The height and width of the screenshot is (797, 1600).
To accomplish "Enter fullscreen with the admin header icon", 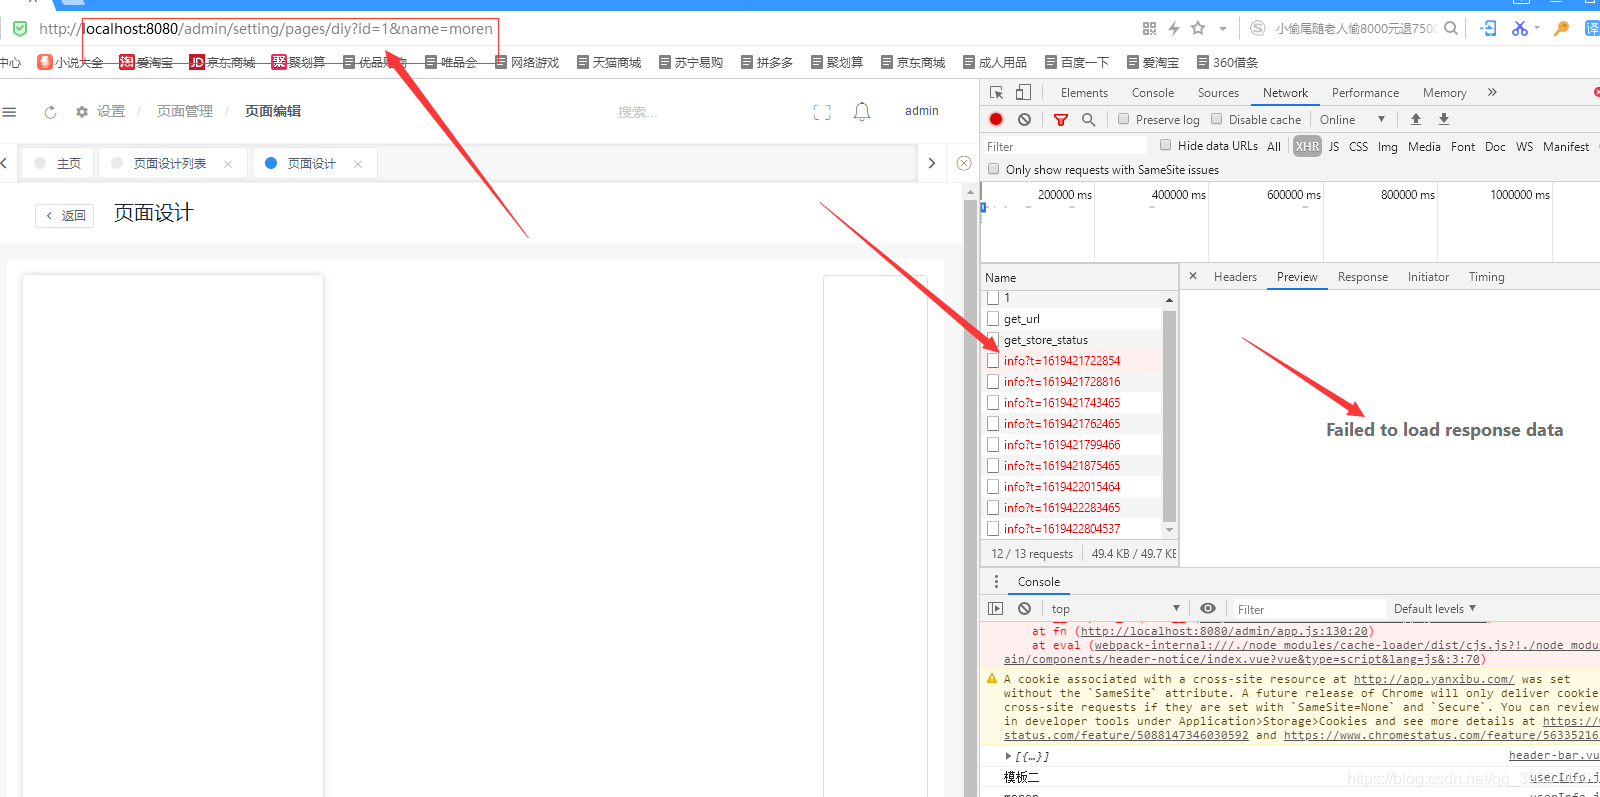I will click(822, 112).
